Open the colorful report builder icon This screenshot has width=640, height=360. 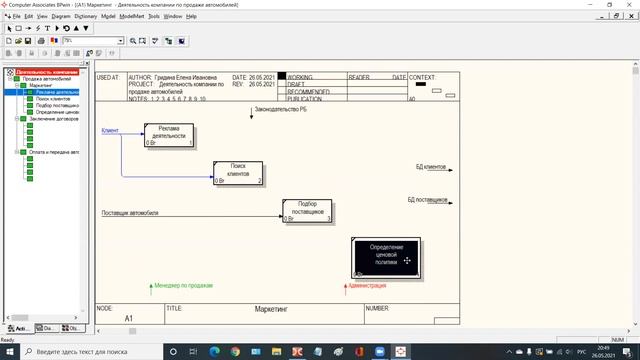[54, 41]
